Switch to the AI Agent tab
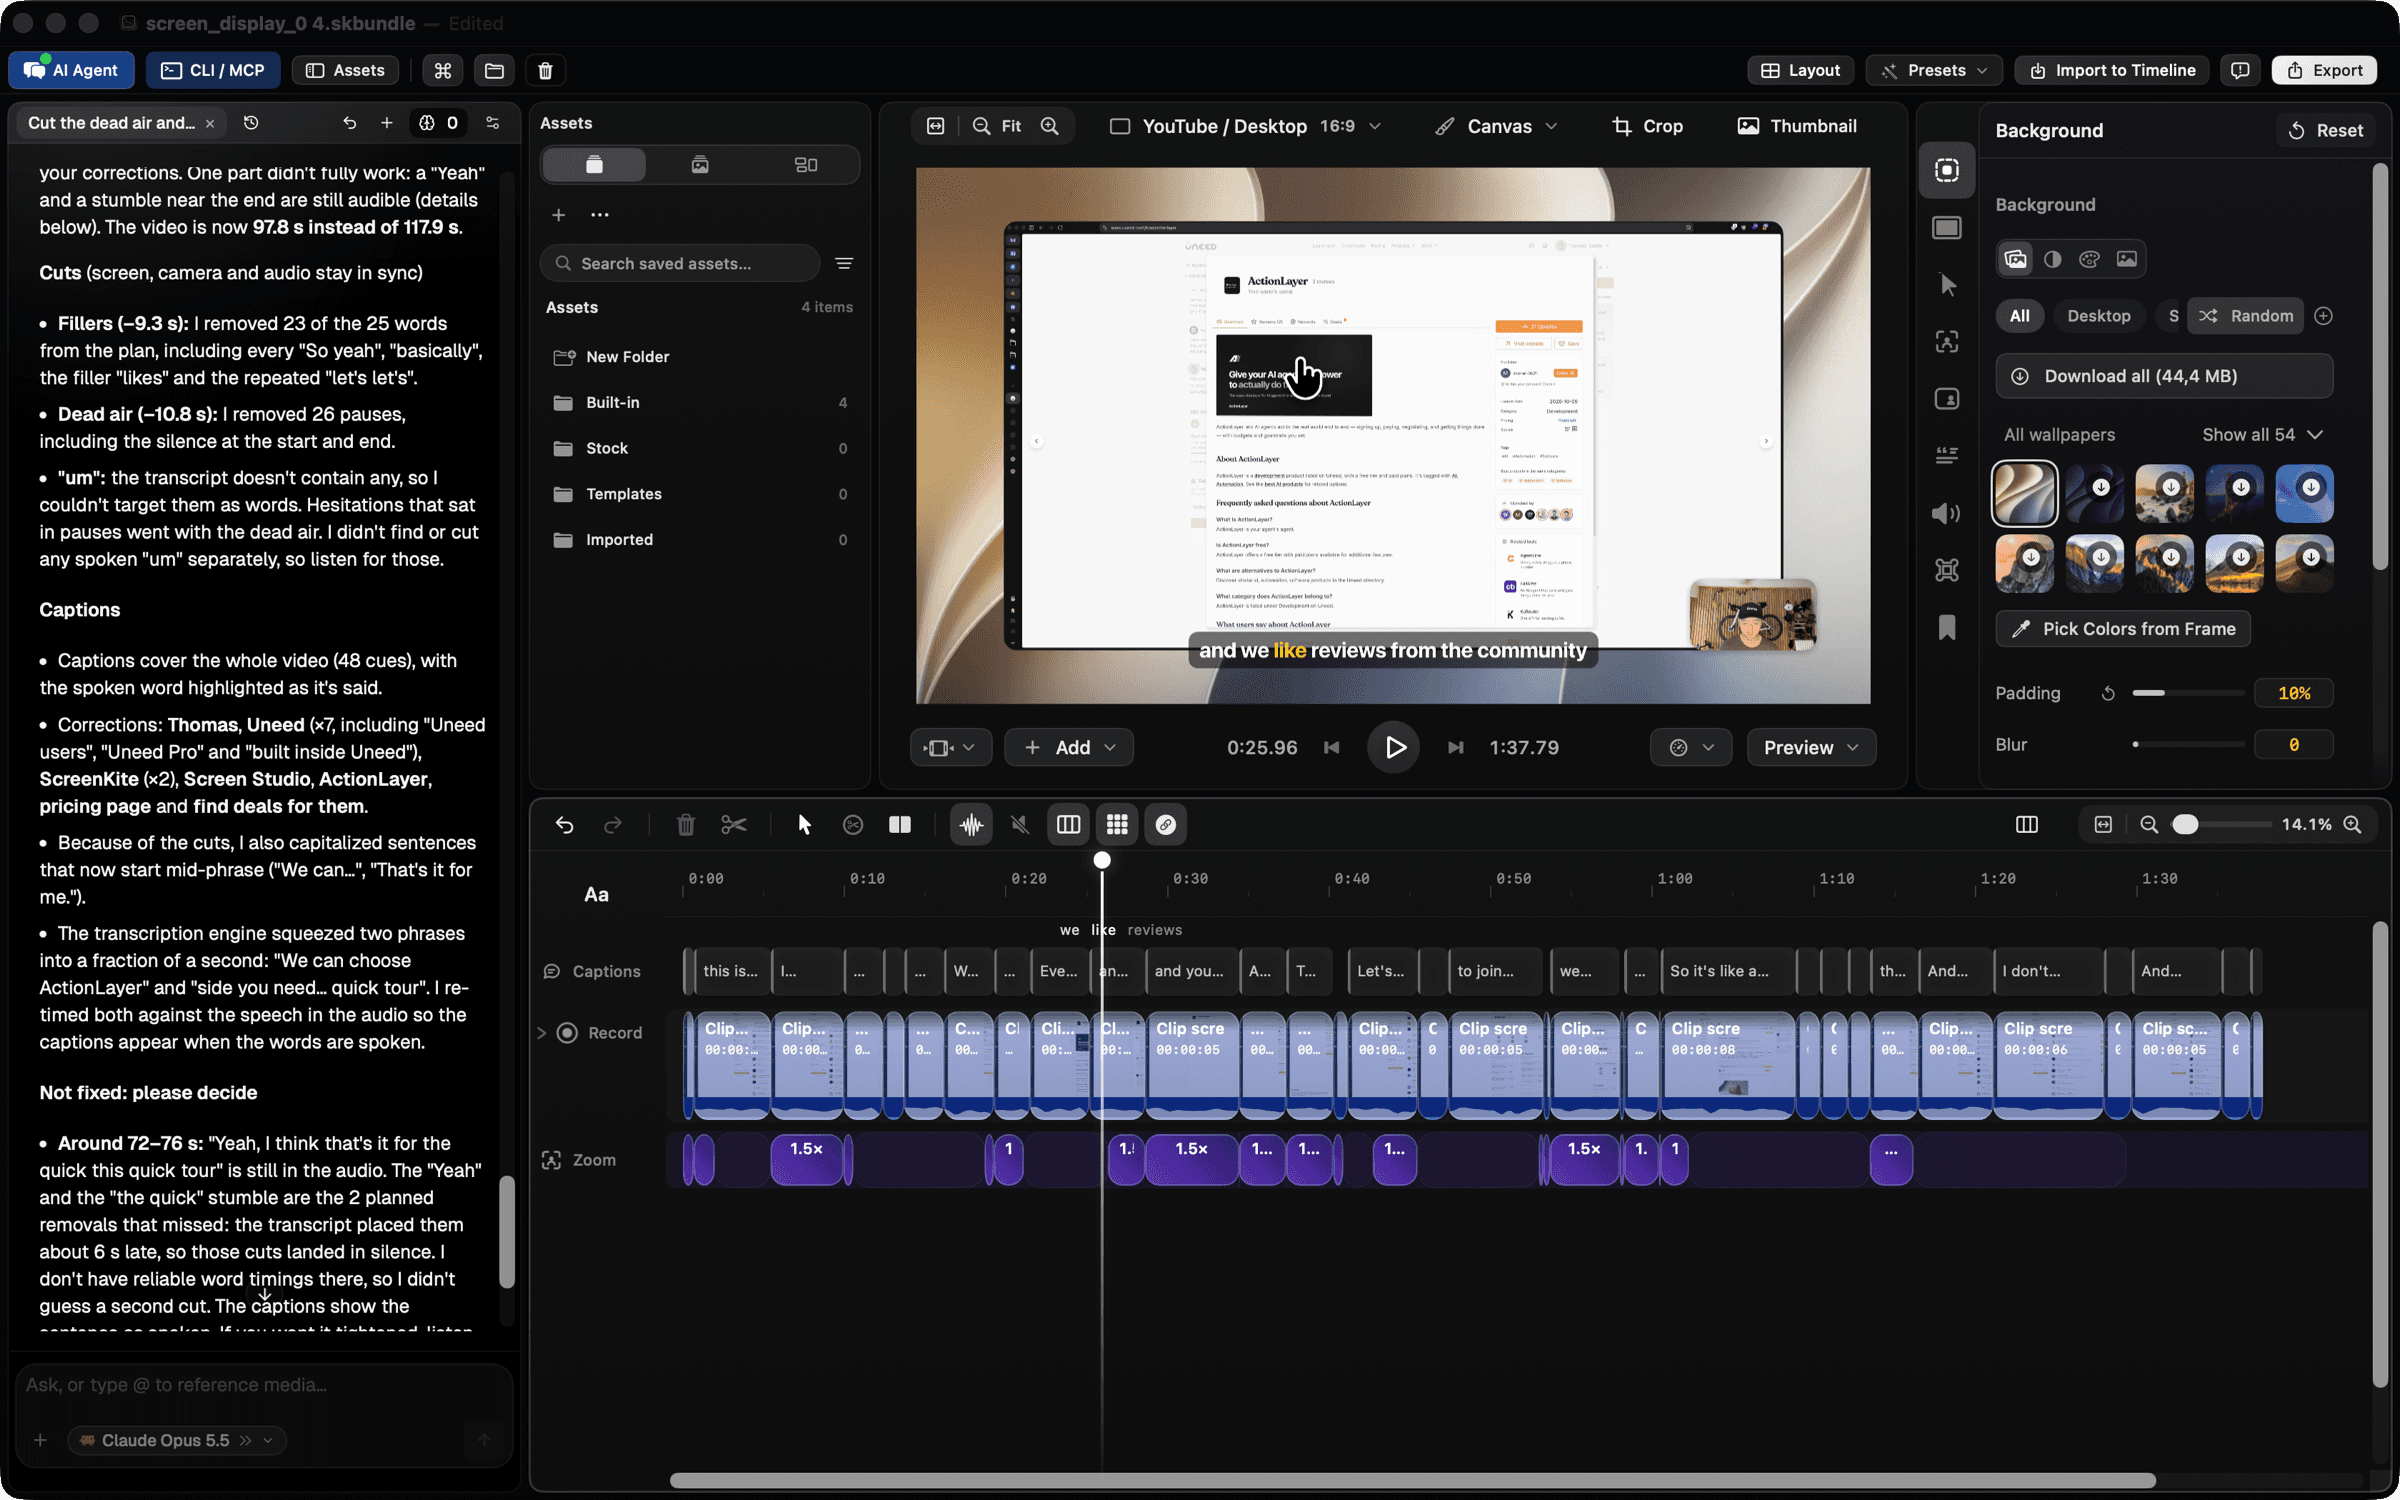This screenshot has height=1500, width=2400. coord(72,70)
